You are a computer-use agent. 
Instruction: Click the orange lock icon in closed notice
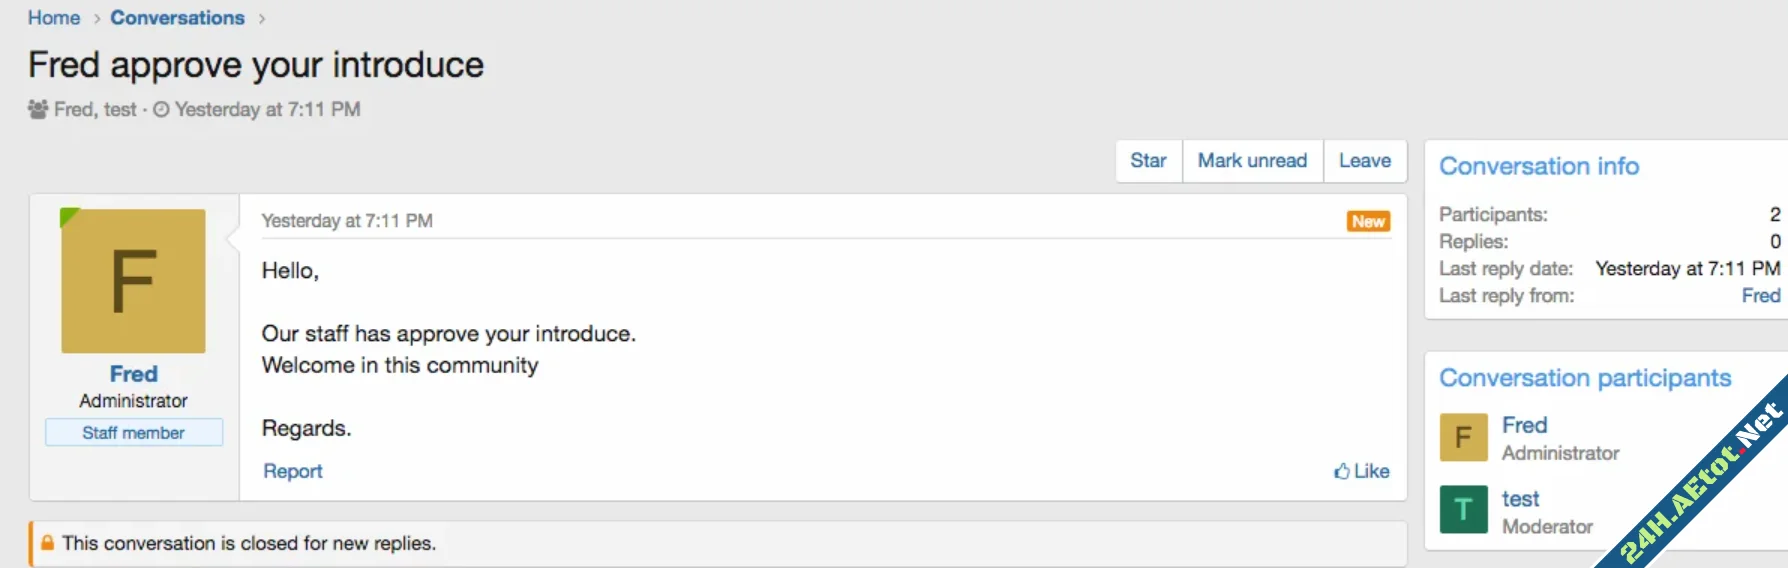point(47,543)
